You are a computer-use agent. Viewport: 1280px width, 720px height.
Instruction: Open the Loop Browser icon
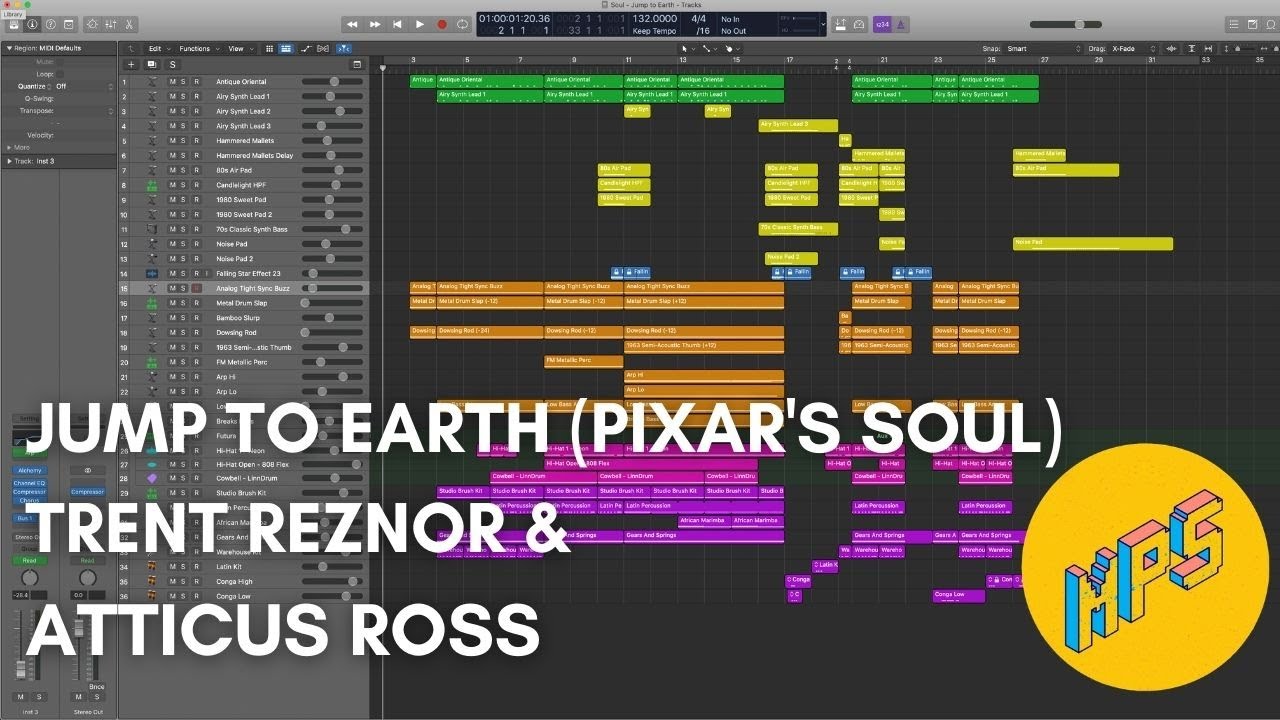coord(1270,23)
